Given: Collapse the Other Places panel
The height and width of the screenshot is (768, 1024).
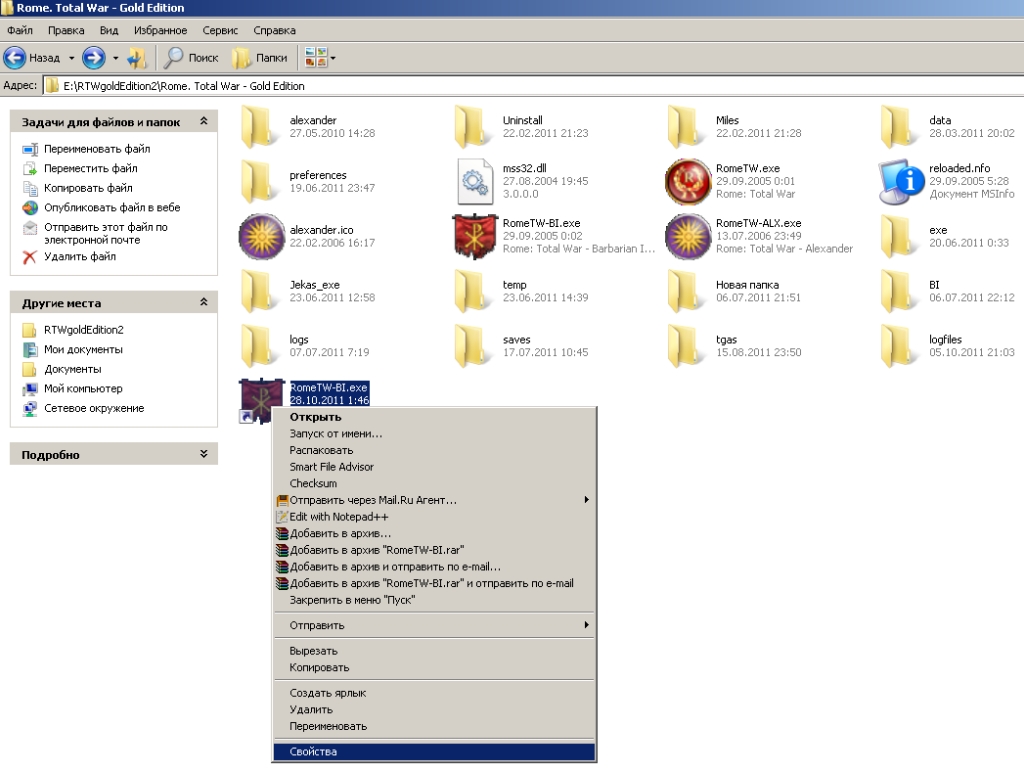Looking at the screenshot, I should (x=204, y=302).
